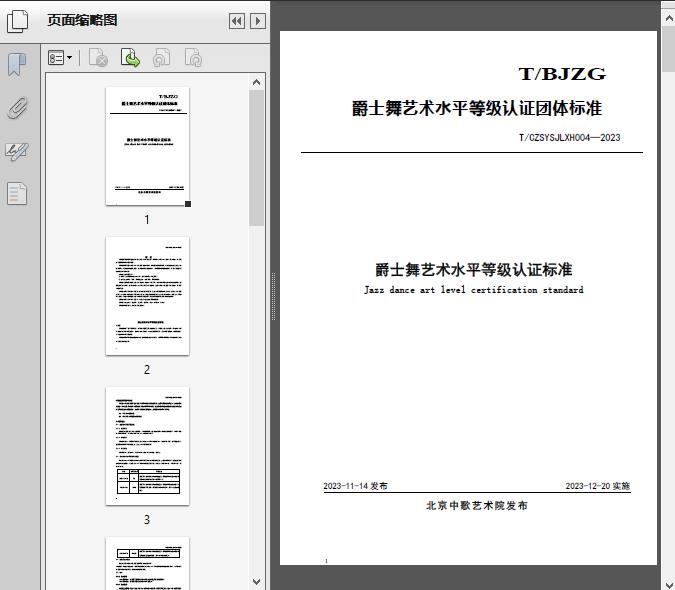Click the single right-arrow expand panel button
The height and width of the screenshot is (590, 675).
[258, 21]
